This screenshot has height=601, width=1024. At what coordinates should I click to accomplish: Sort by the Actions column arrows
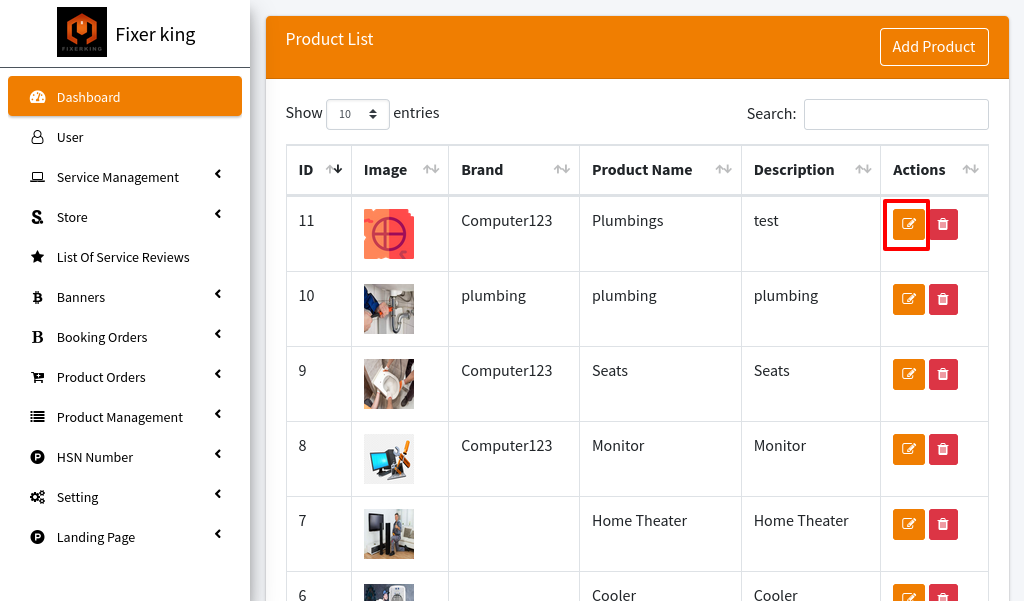[x=970, y=169]
